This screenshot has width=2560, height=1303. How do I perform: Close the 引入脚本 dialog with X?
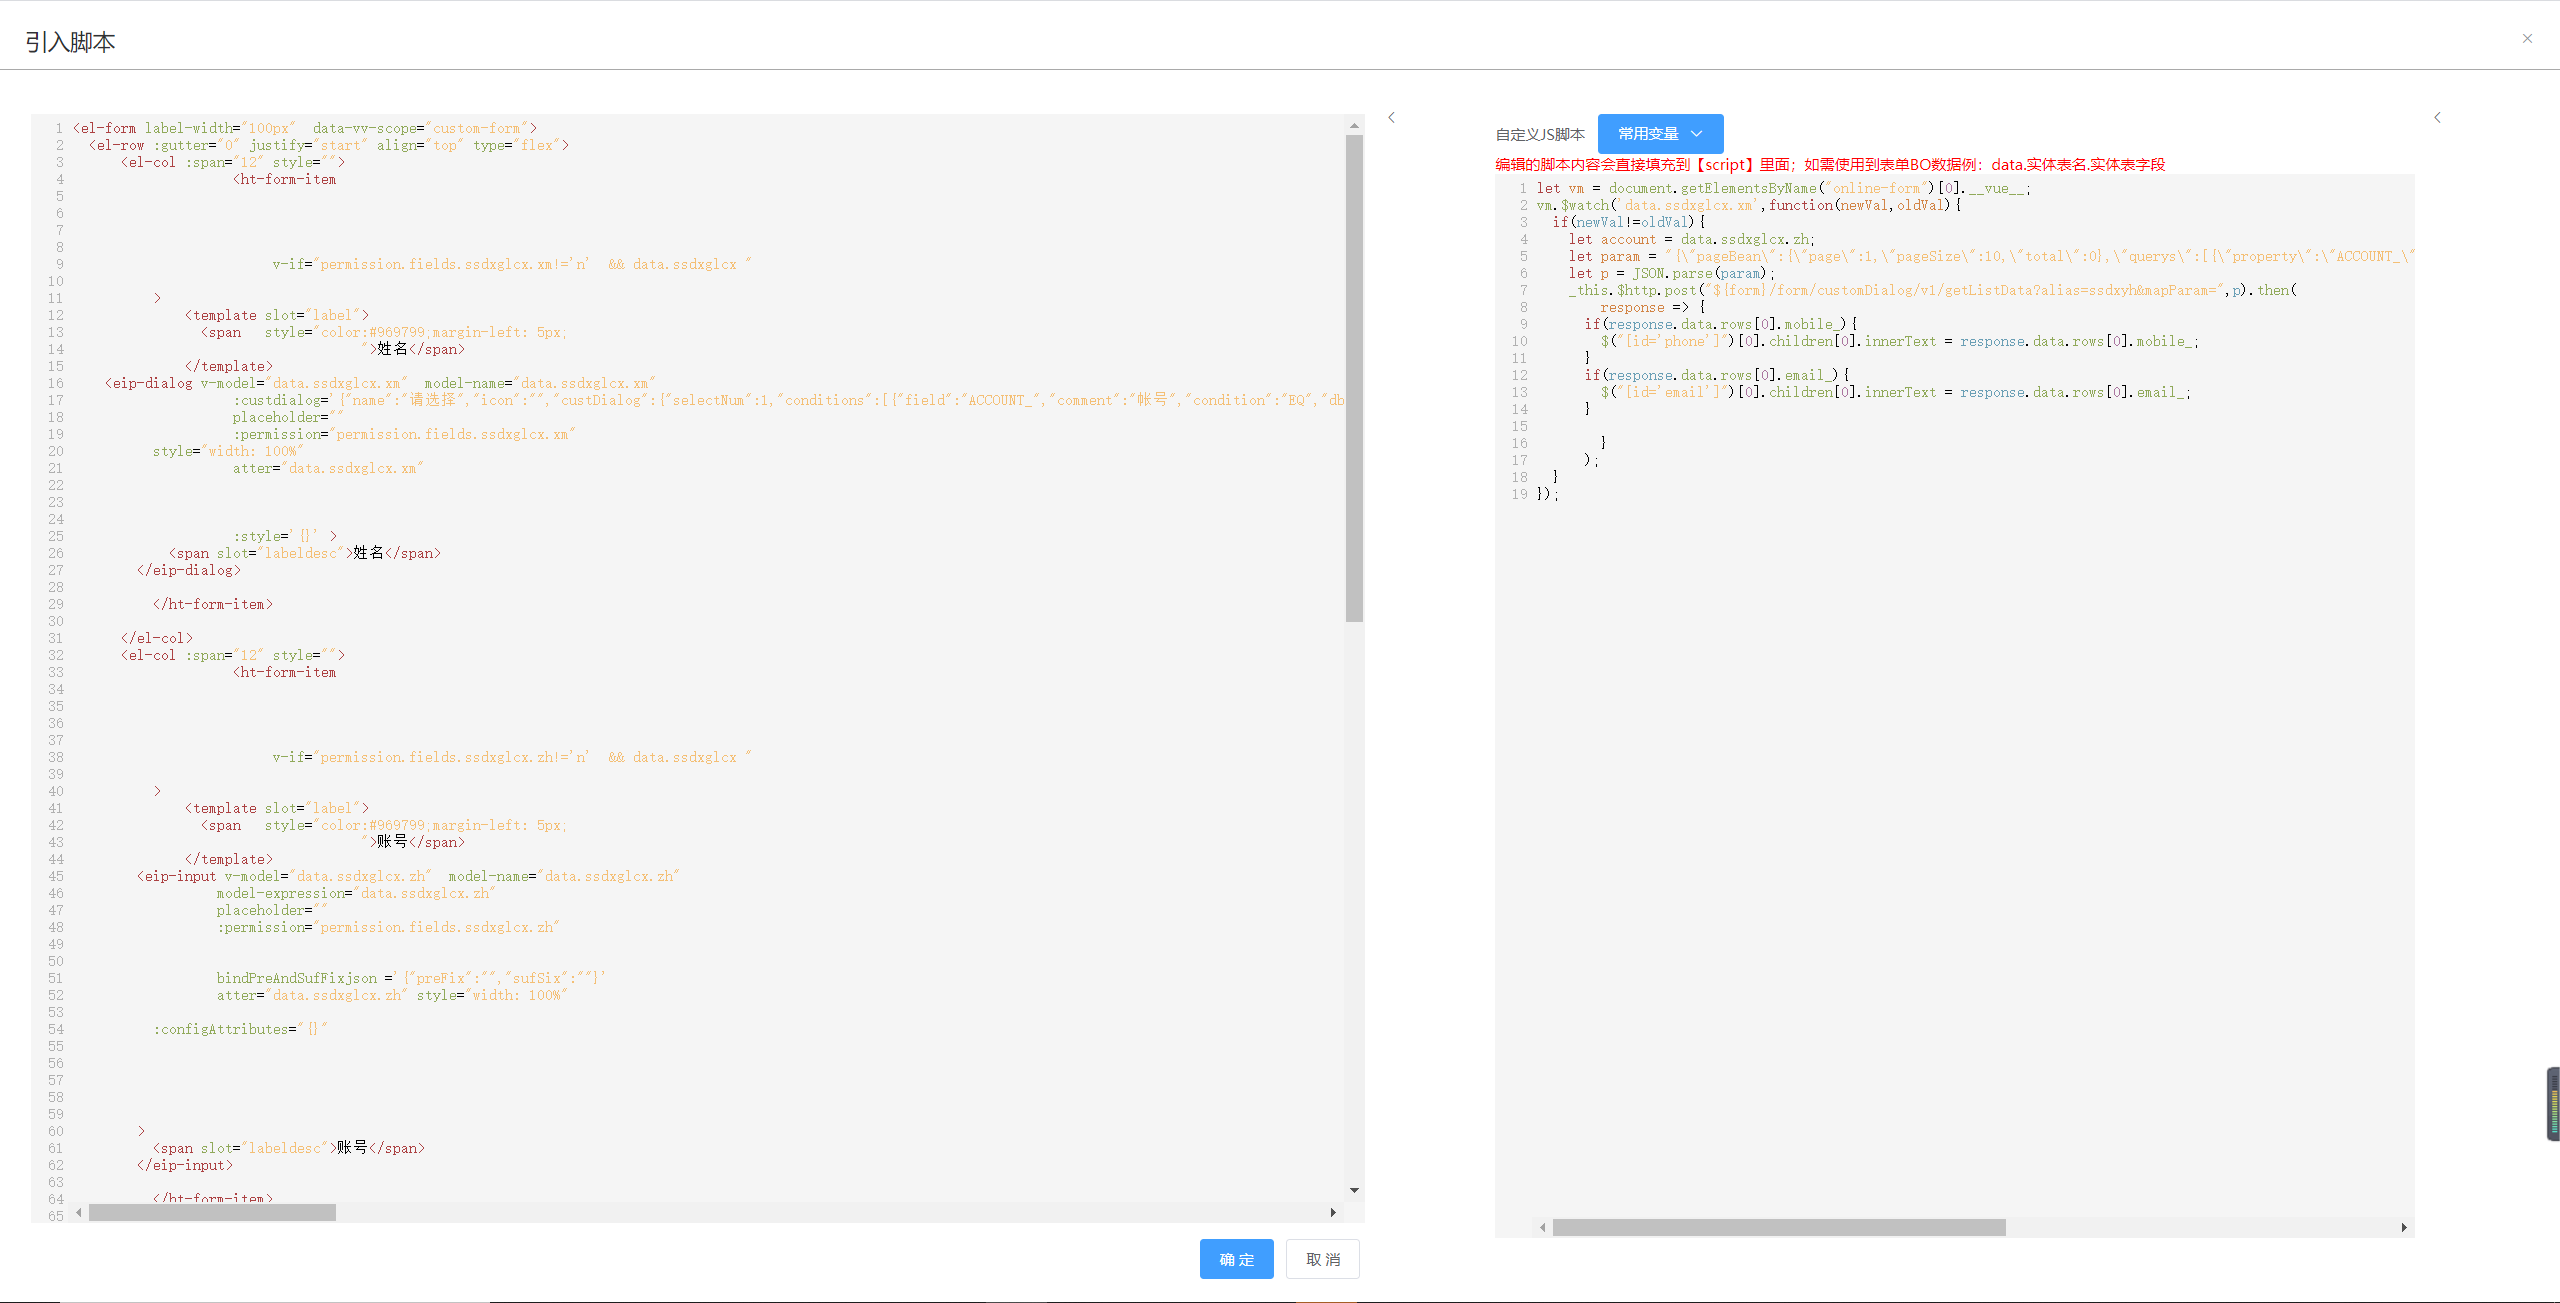tap(2527, 39)
